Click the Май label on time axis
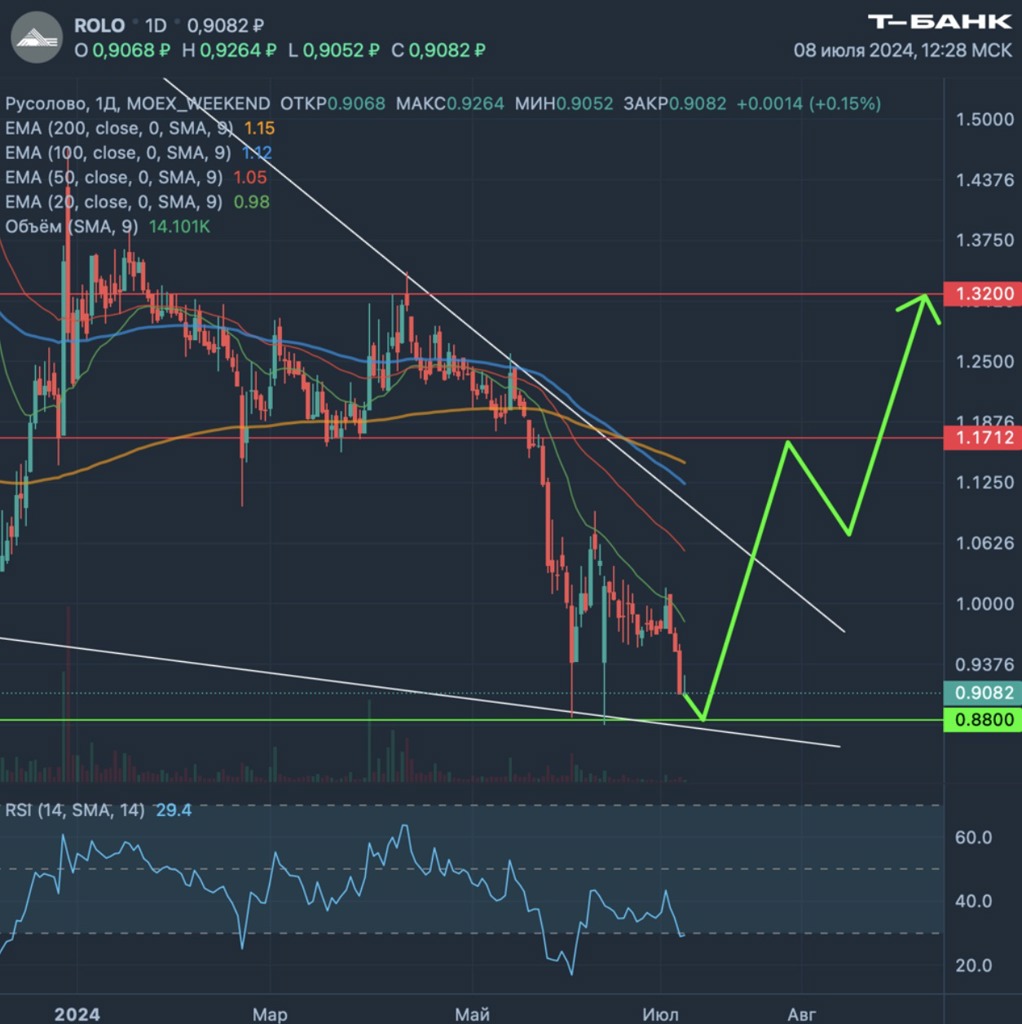 [472, 1014]
